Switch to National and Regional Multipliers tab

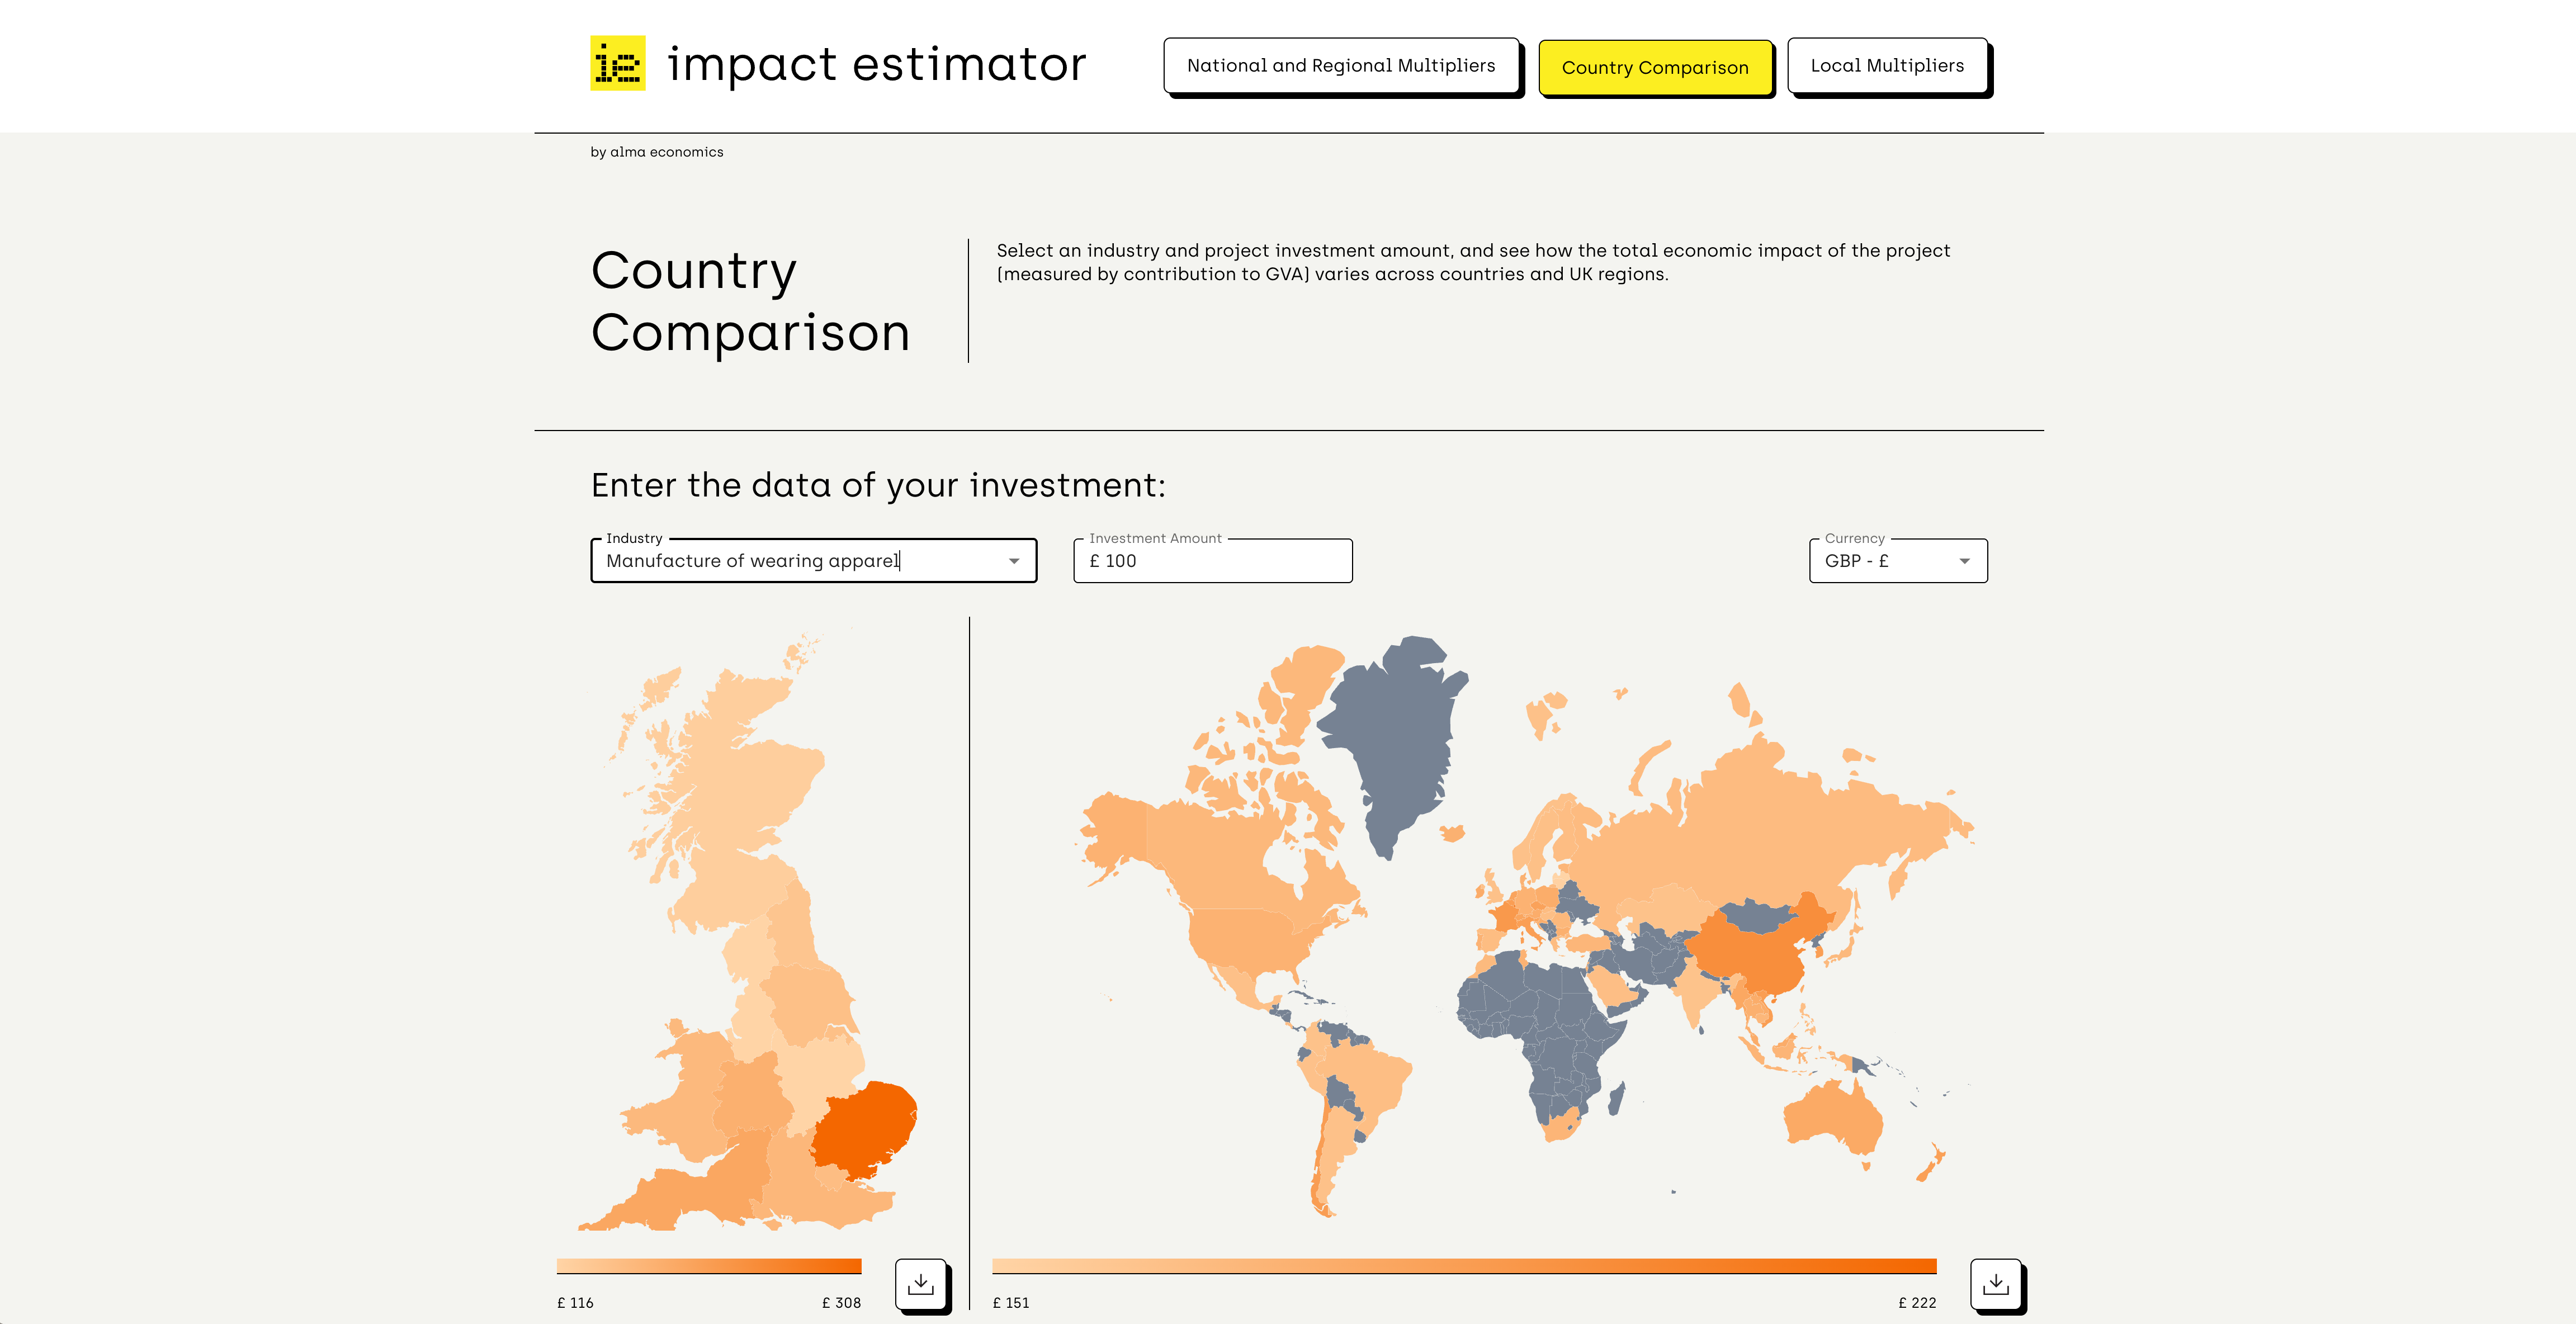(x=1340, y=66)
